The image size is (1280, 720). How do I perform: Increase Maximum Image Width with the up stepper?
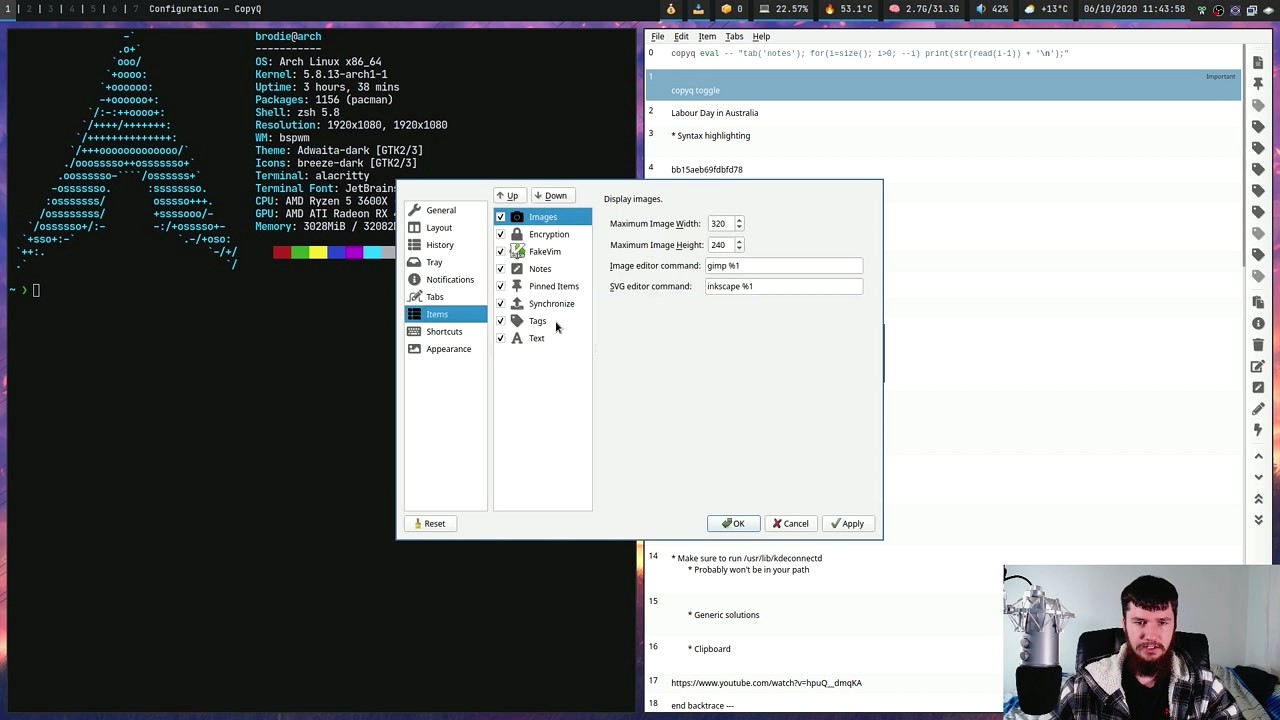pyautogui.click(x=739, y=220)
